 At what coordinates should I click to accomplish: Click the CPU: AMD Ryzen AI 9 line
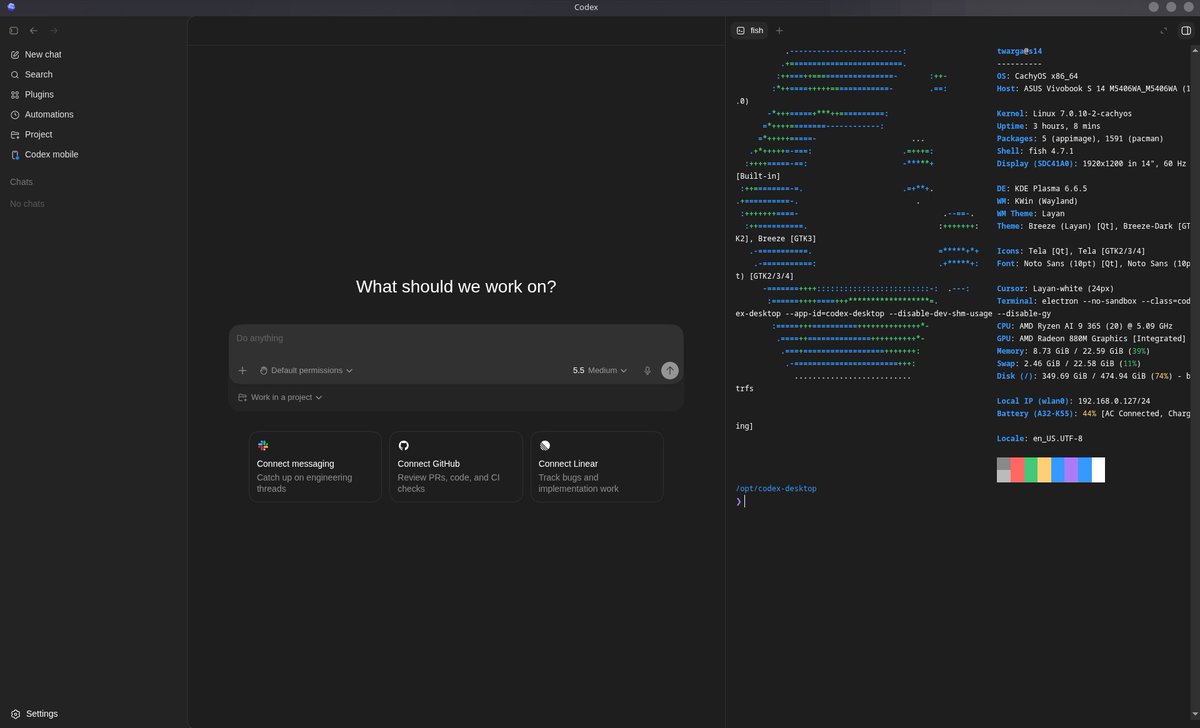coord(1085,327)
